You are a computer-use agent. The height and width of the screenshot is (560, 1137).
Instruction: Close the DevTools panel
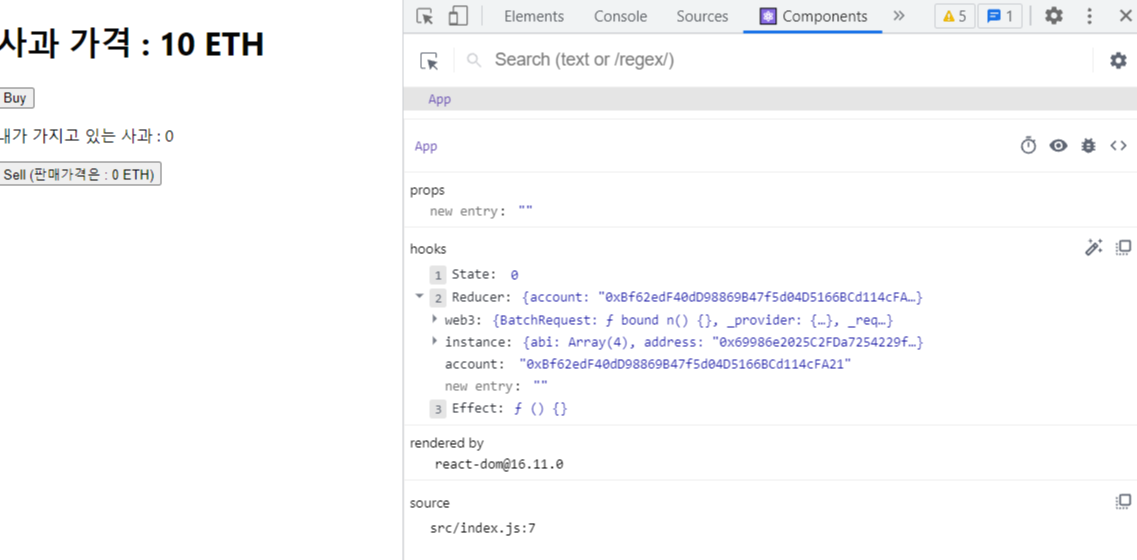[x=1125, y=16]
